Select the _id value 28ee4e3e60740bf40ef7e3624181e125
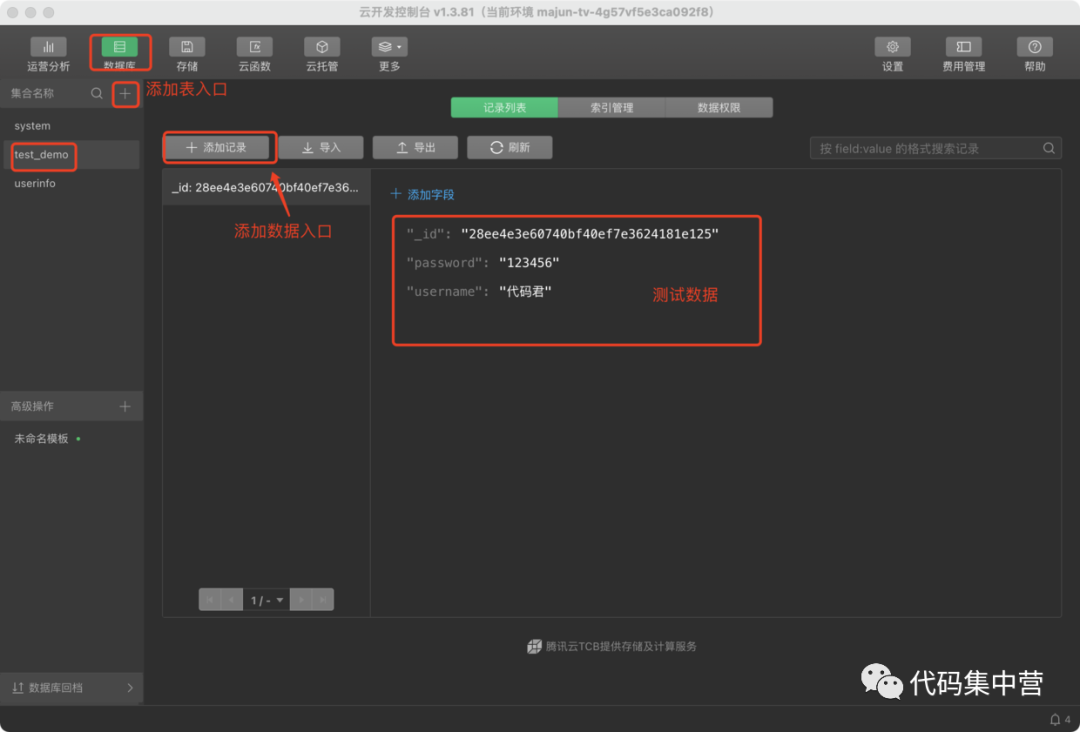Screen dimensions: 1080x732 tap(590, 234)
